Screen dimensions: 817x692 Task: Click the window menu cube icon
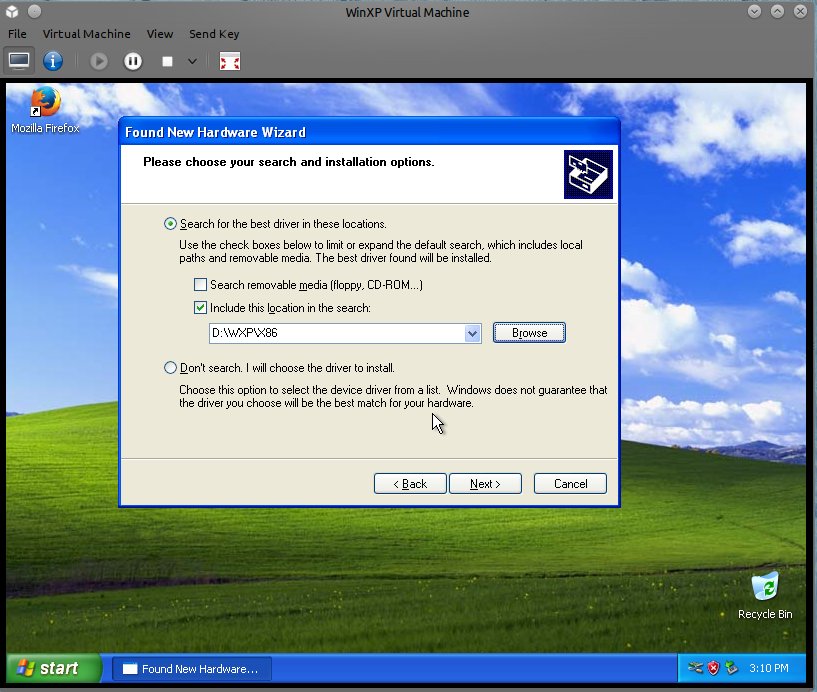12,11
